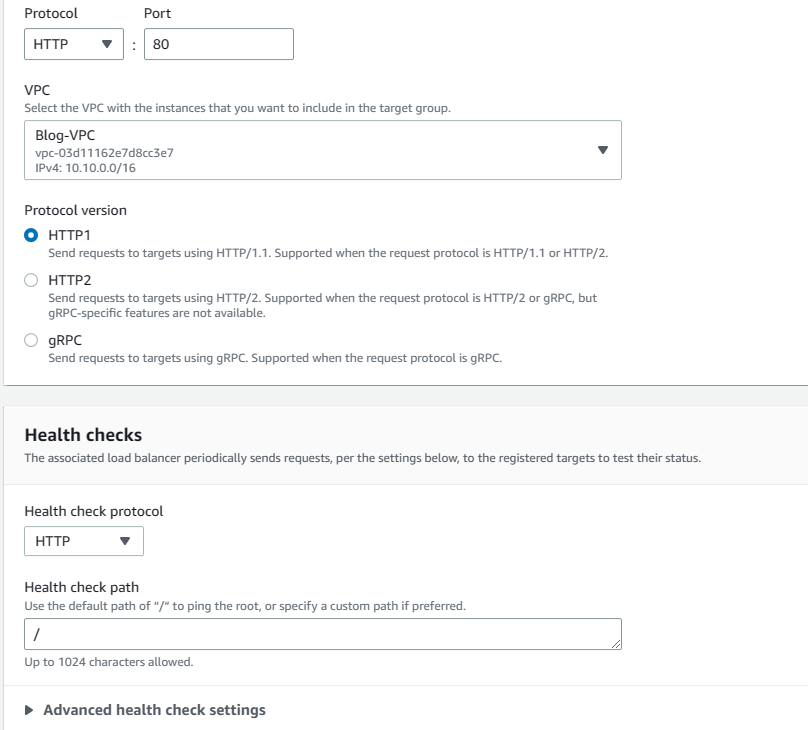808x730 pixels.
Task: Choose the HTTP2 protocol version radio
Action: click(x=31, y=280)
